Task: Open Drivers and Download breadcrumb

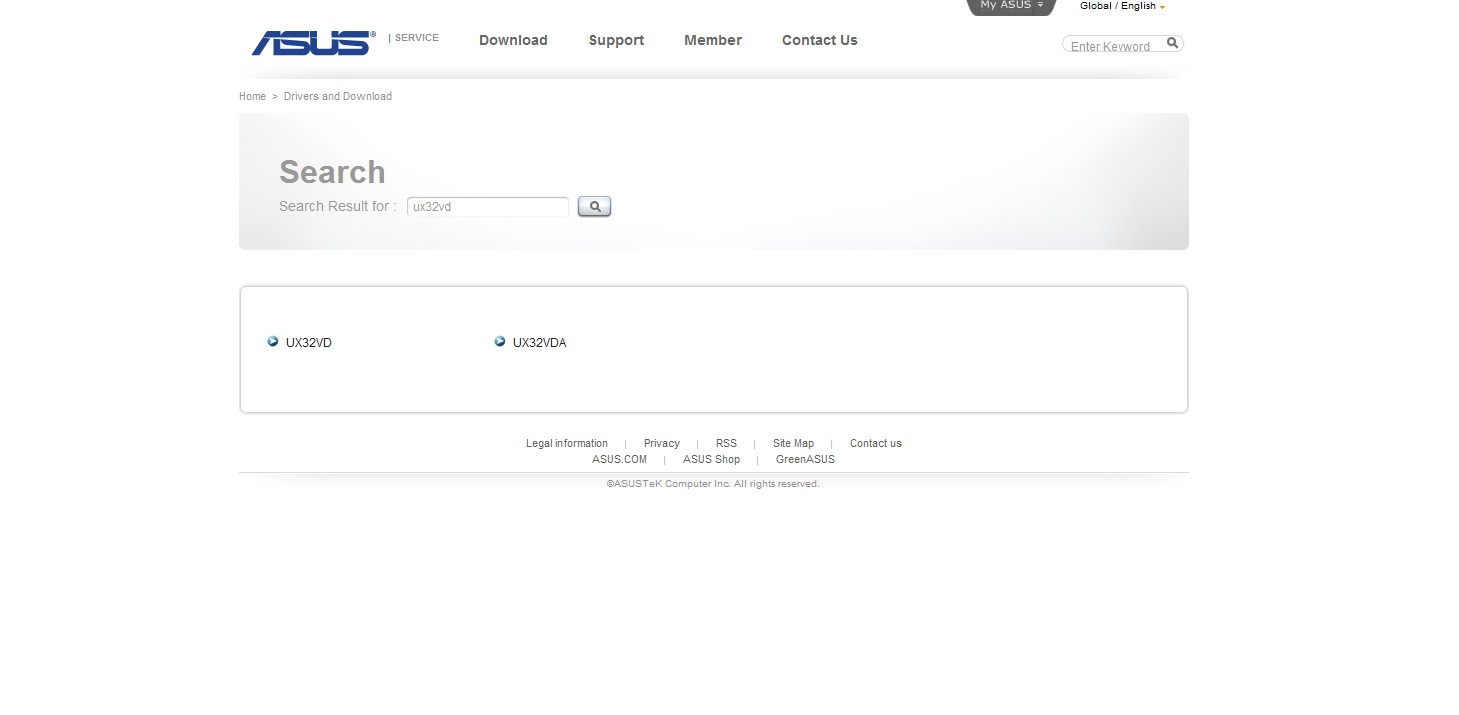Action: point(338,96)
